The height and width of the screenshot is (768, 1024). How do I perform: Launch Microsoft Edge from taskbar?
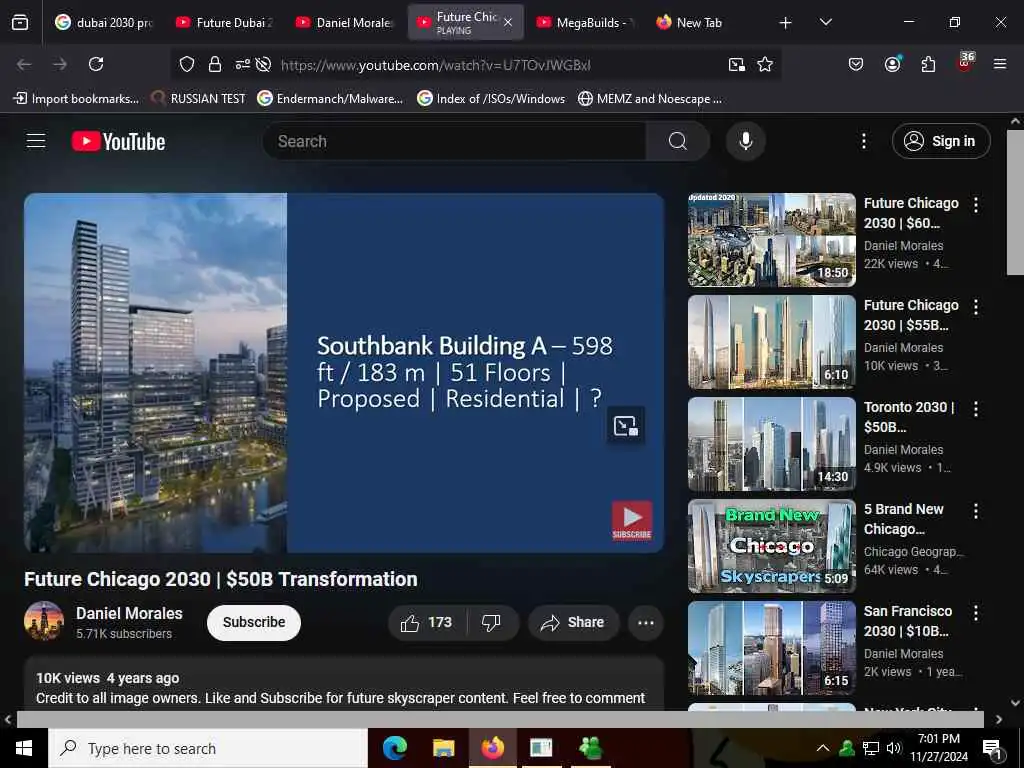[x=394, y=748]
